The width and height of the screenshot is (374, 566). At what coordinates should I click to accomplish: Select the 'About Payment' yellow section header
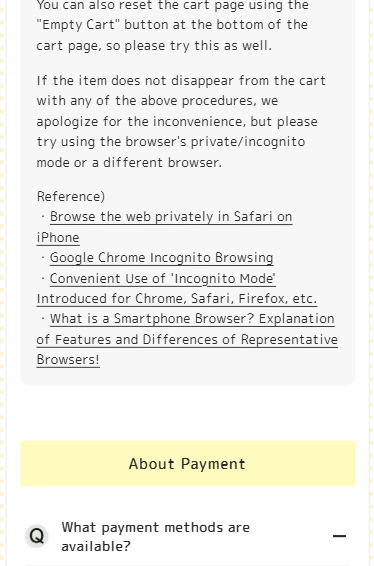[187, 463]
